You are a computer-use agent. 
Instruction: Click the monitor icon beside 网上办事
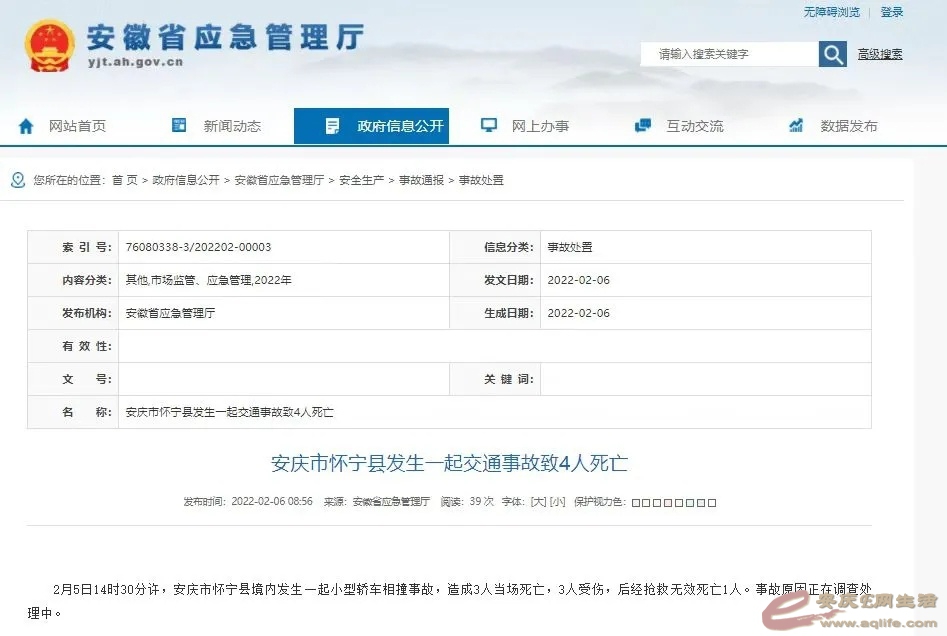(488, 126)
